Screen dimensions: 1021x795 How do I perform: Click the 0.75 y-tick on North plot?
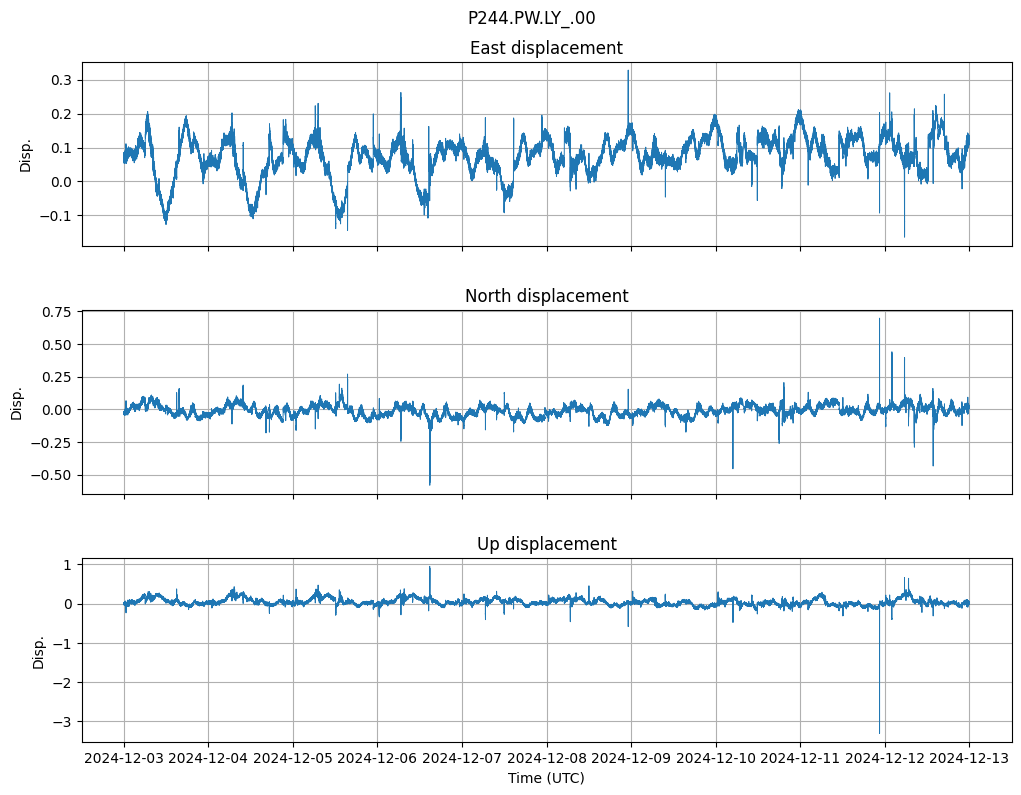(58, 312)
